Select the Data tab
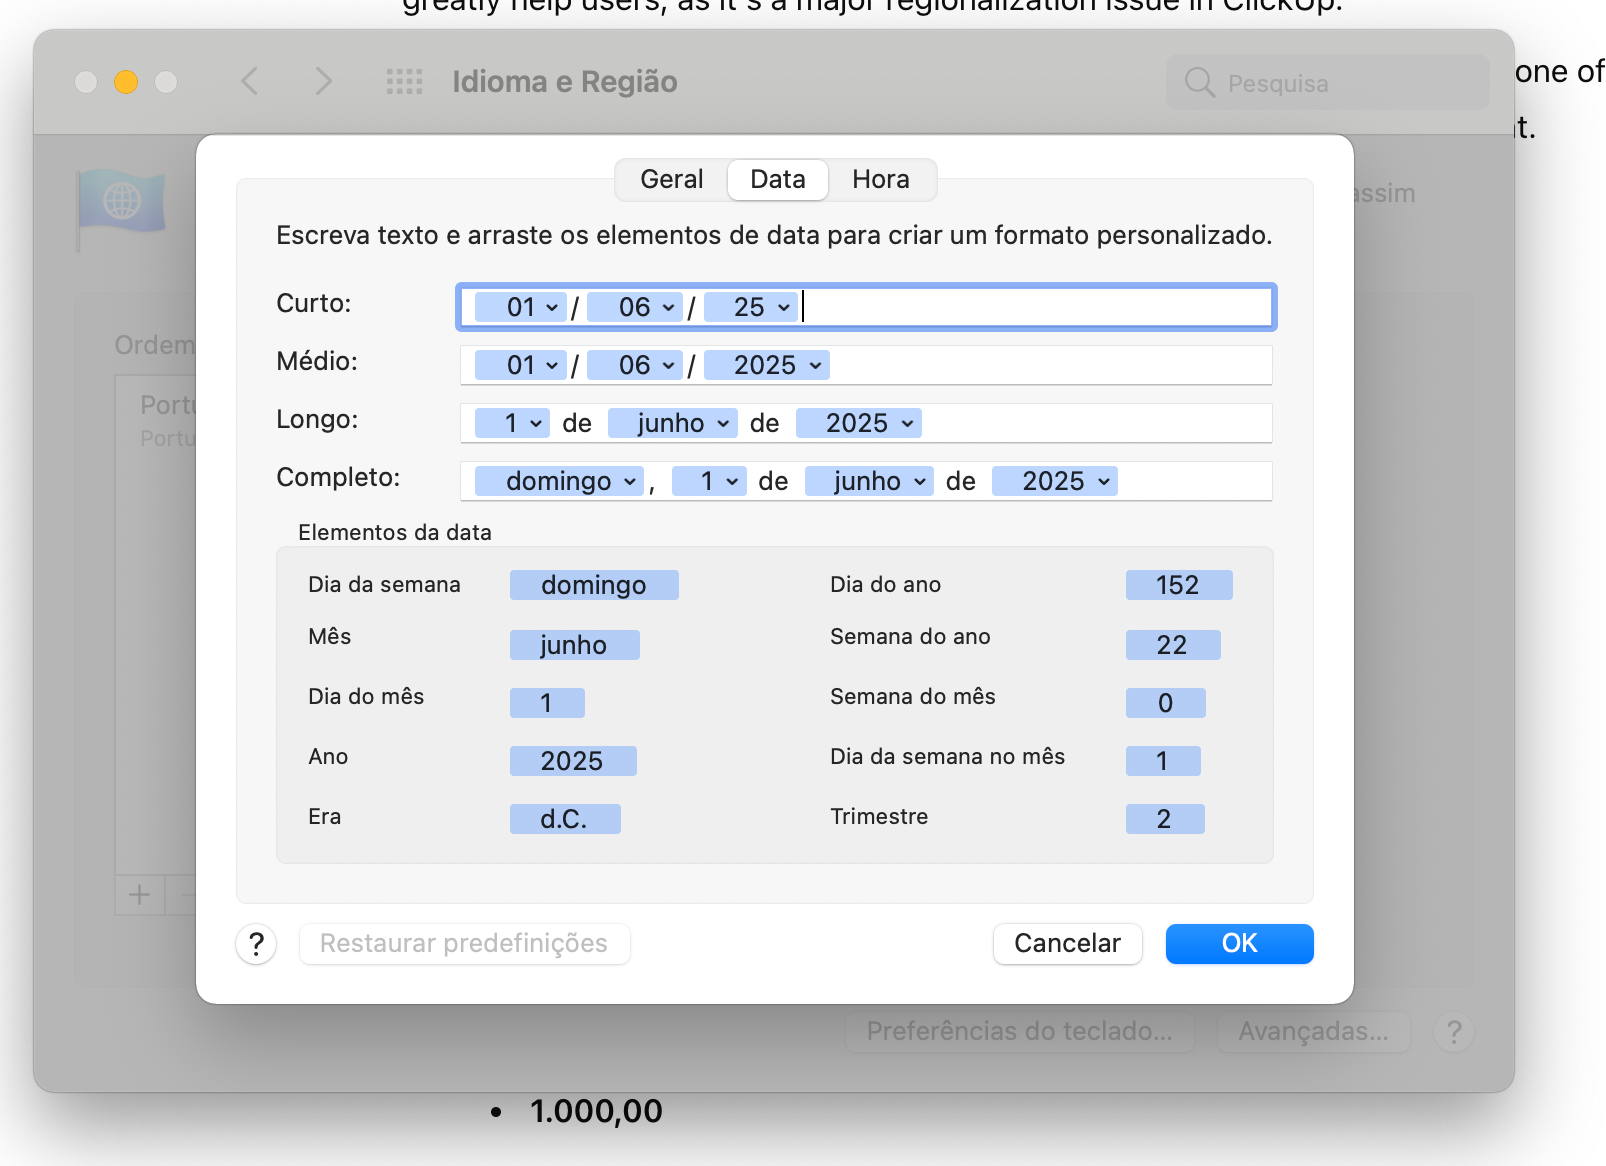The height and width of the screenshot is (1166, 1606). (x=778, y=179)
